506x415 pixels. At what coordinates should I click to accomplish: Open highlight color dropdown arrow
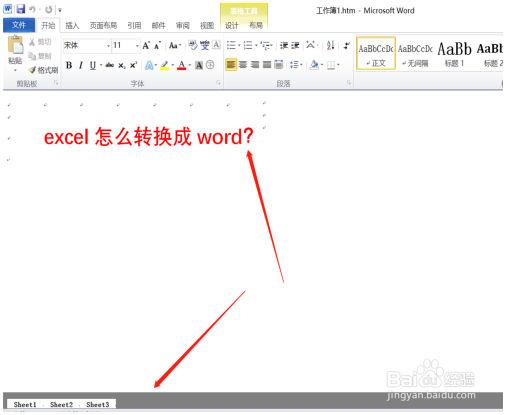(x=173, y=65)
